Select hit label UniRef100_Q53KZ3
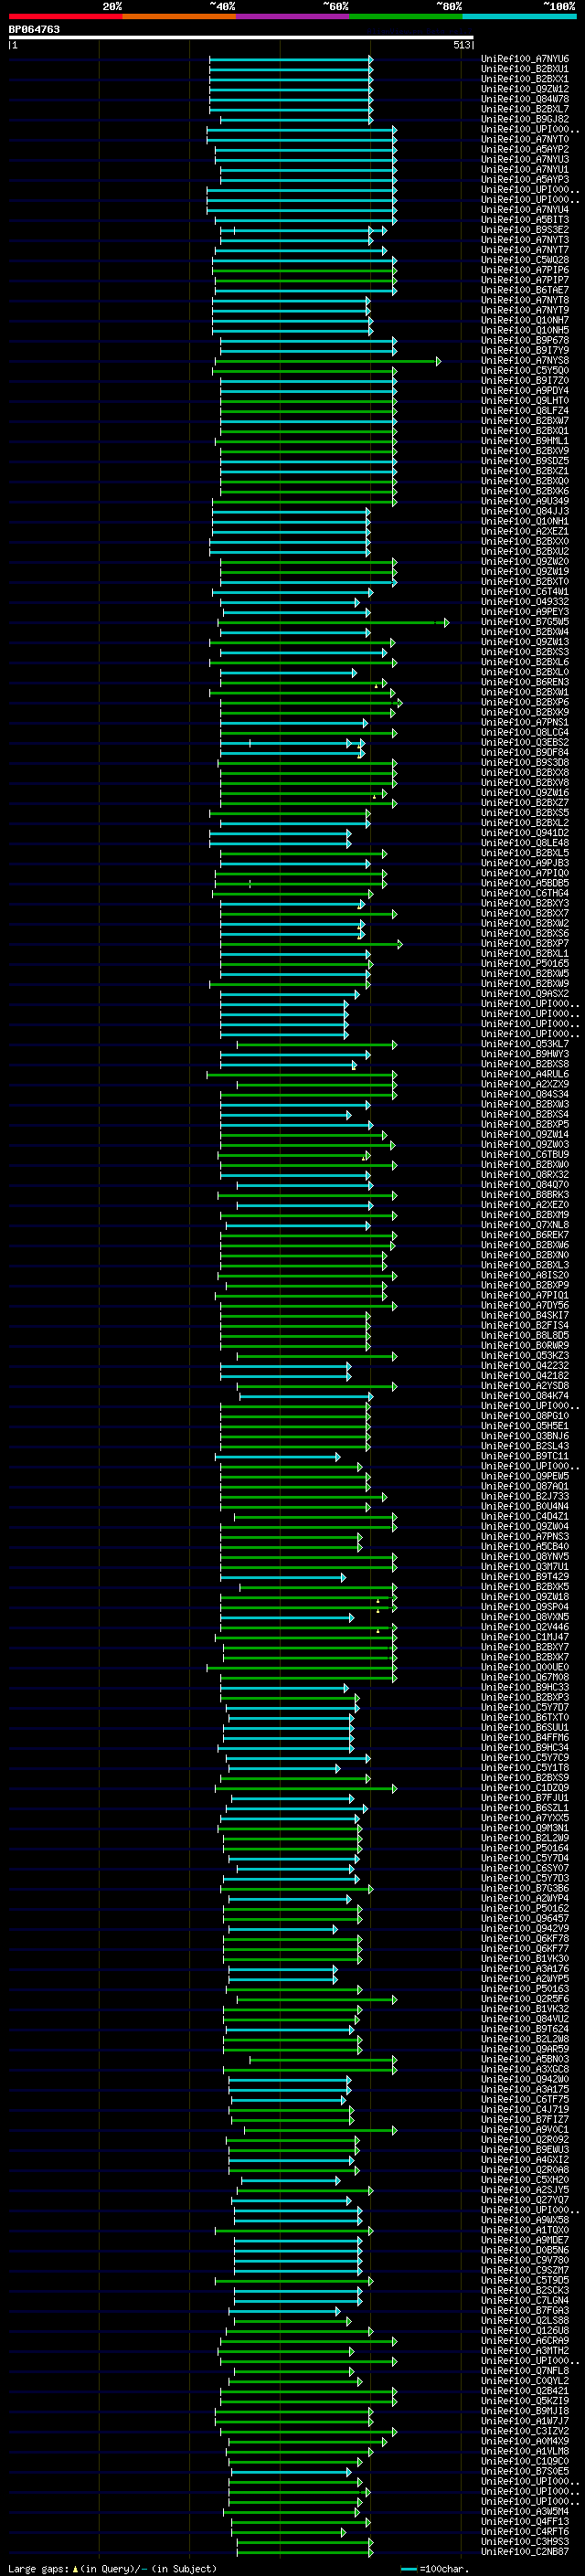This screenshot has width=585, height=2576. pos(525,1356)
